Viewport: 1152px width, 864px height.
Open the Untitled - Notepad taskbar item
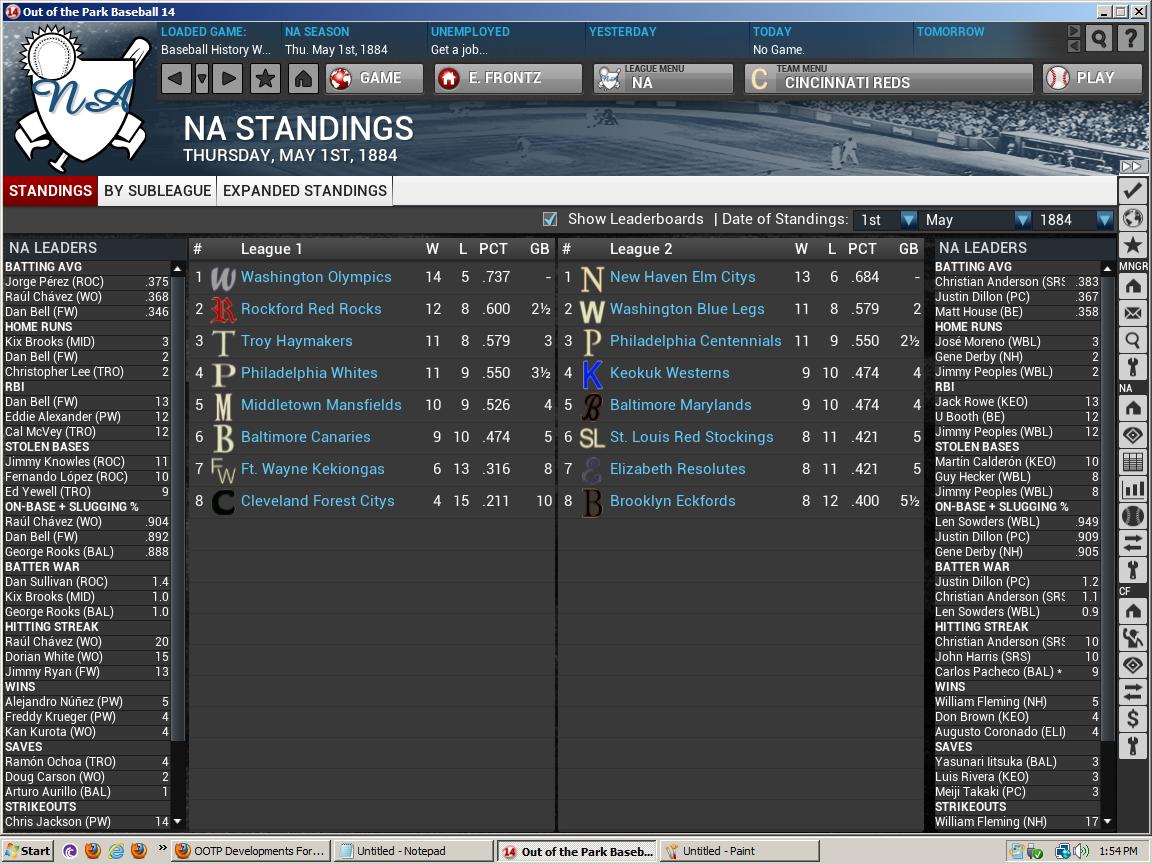(414, 851)
